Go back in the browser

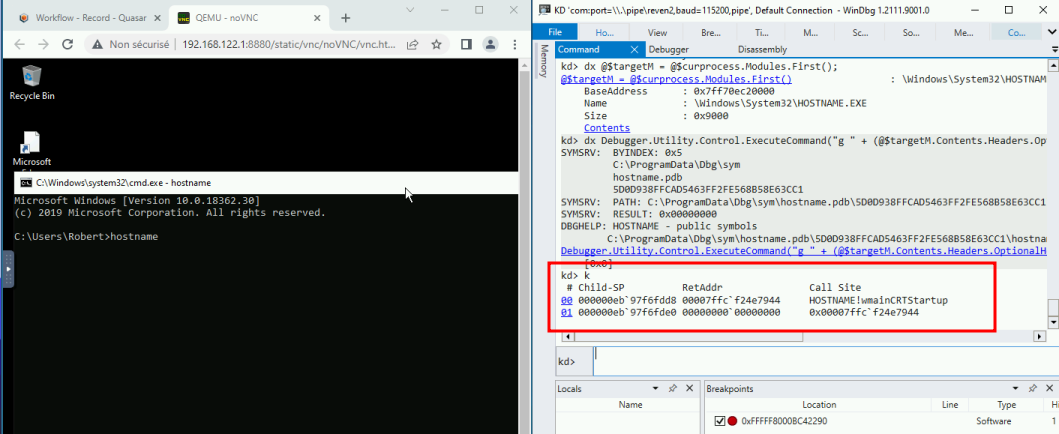[20, 44]
